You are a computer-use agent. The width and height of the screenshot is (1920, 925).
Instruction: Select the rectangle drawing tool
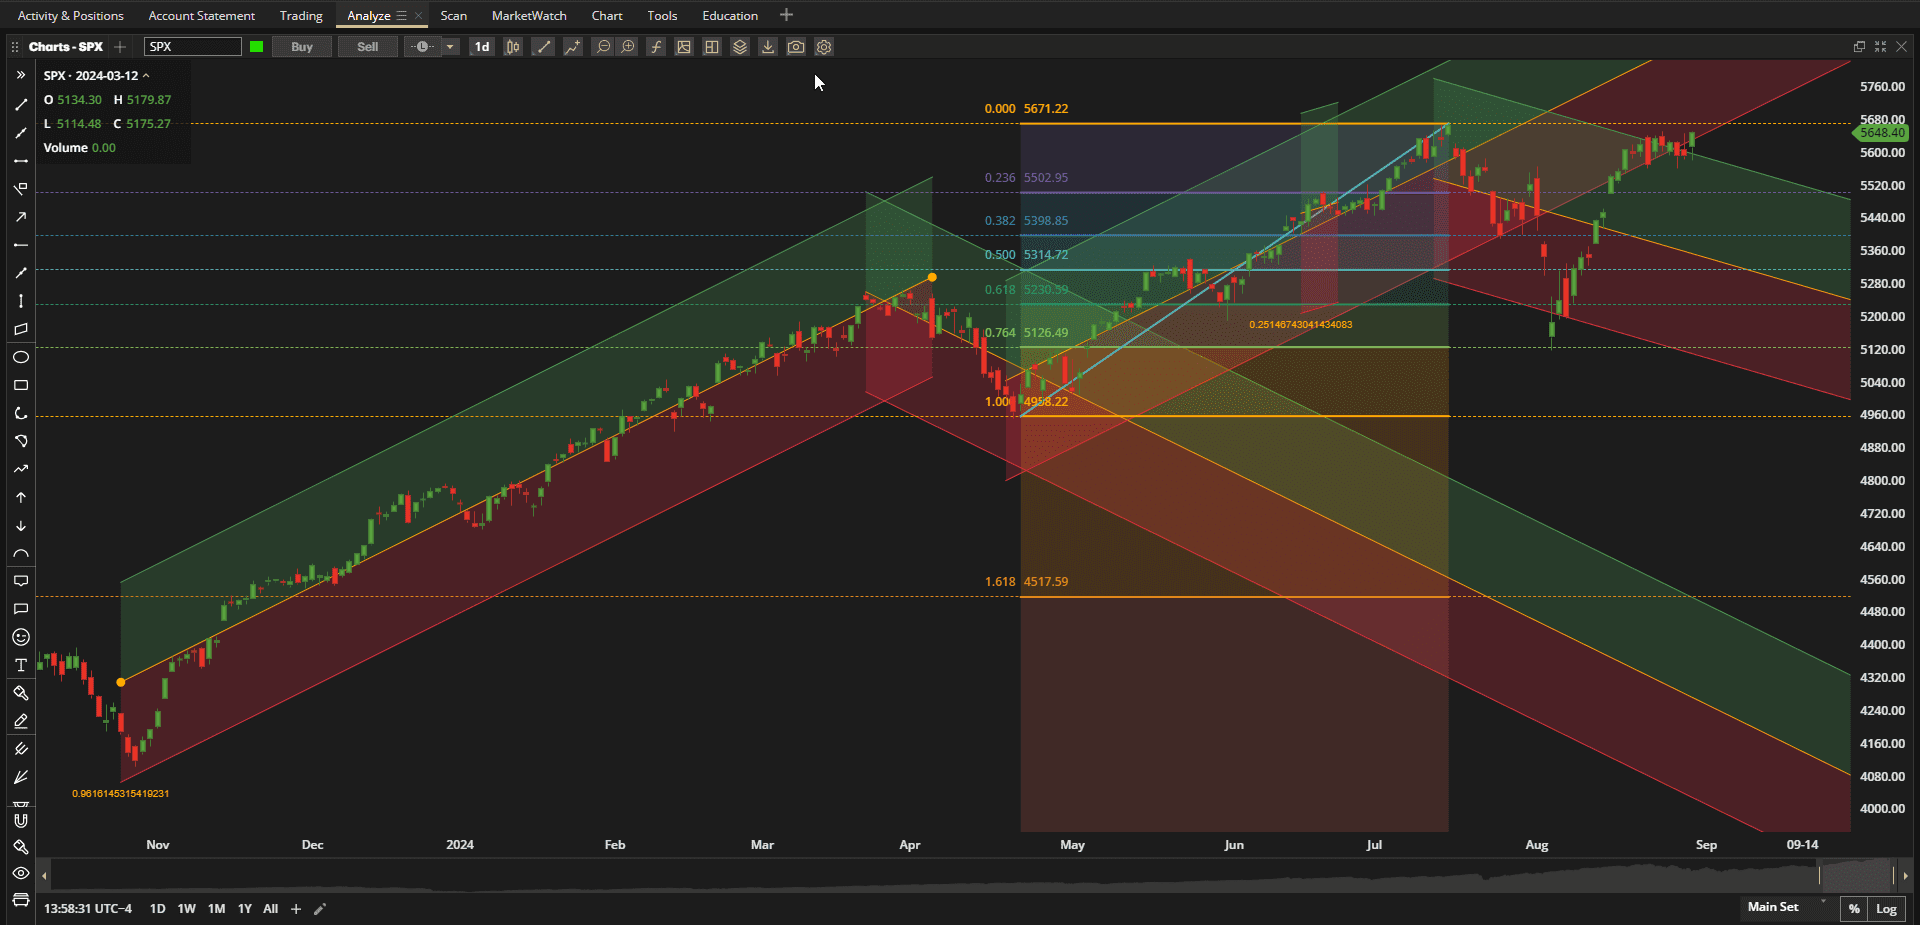coord(20,385)
